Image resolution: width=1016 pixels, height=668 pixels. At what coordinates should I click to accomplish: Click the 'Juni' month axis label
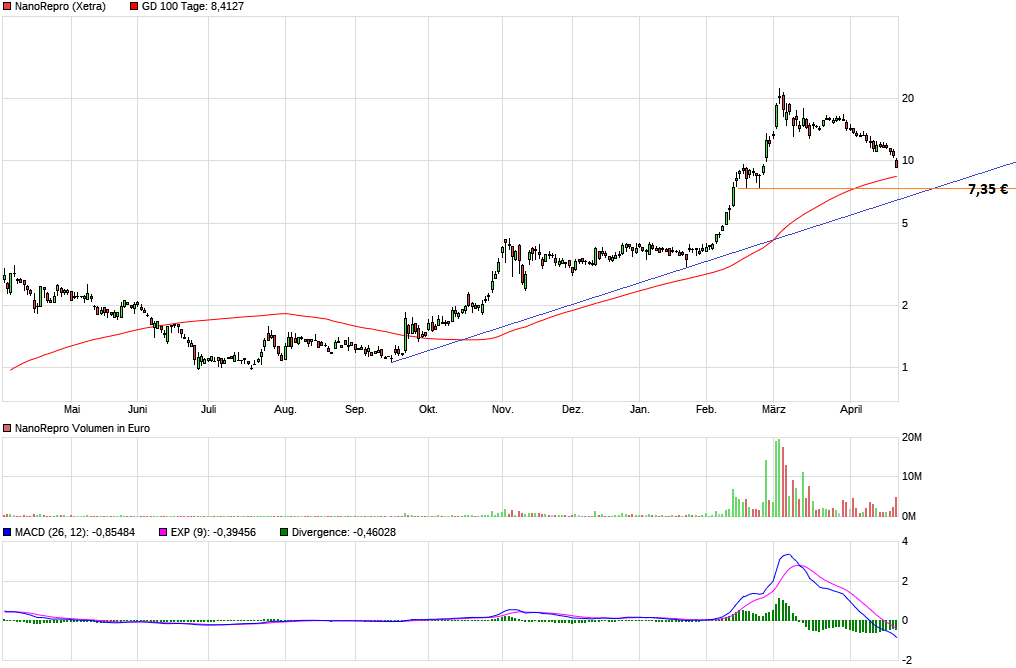(137, 409)
